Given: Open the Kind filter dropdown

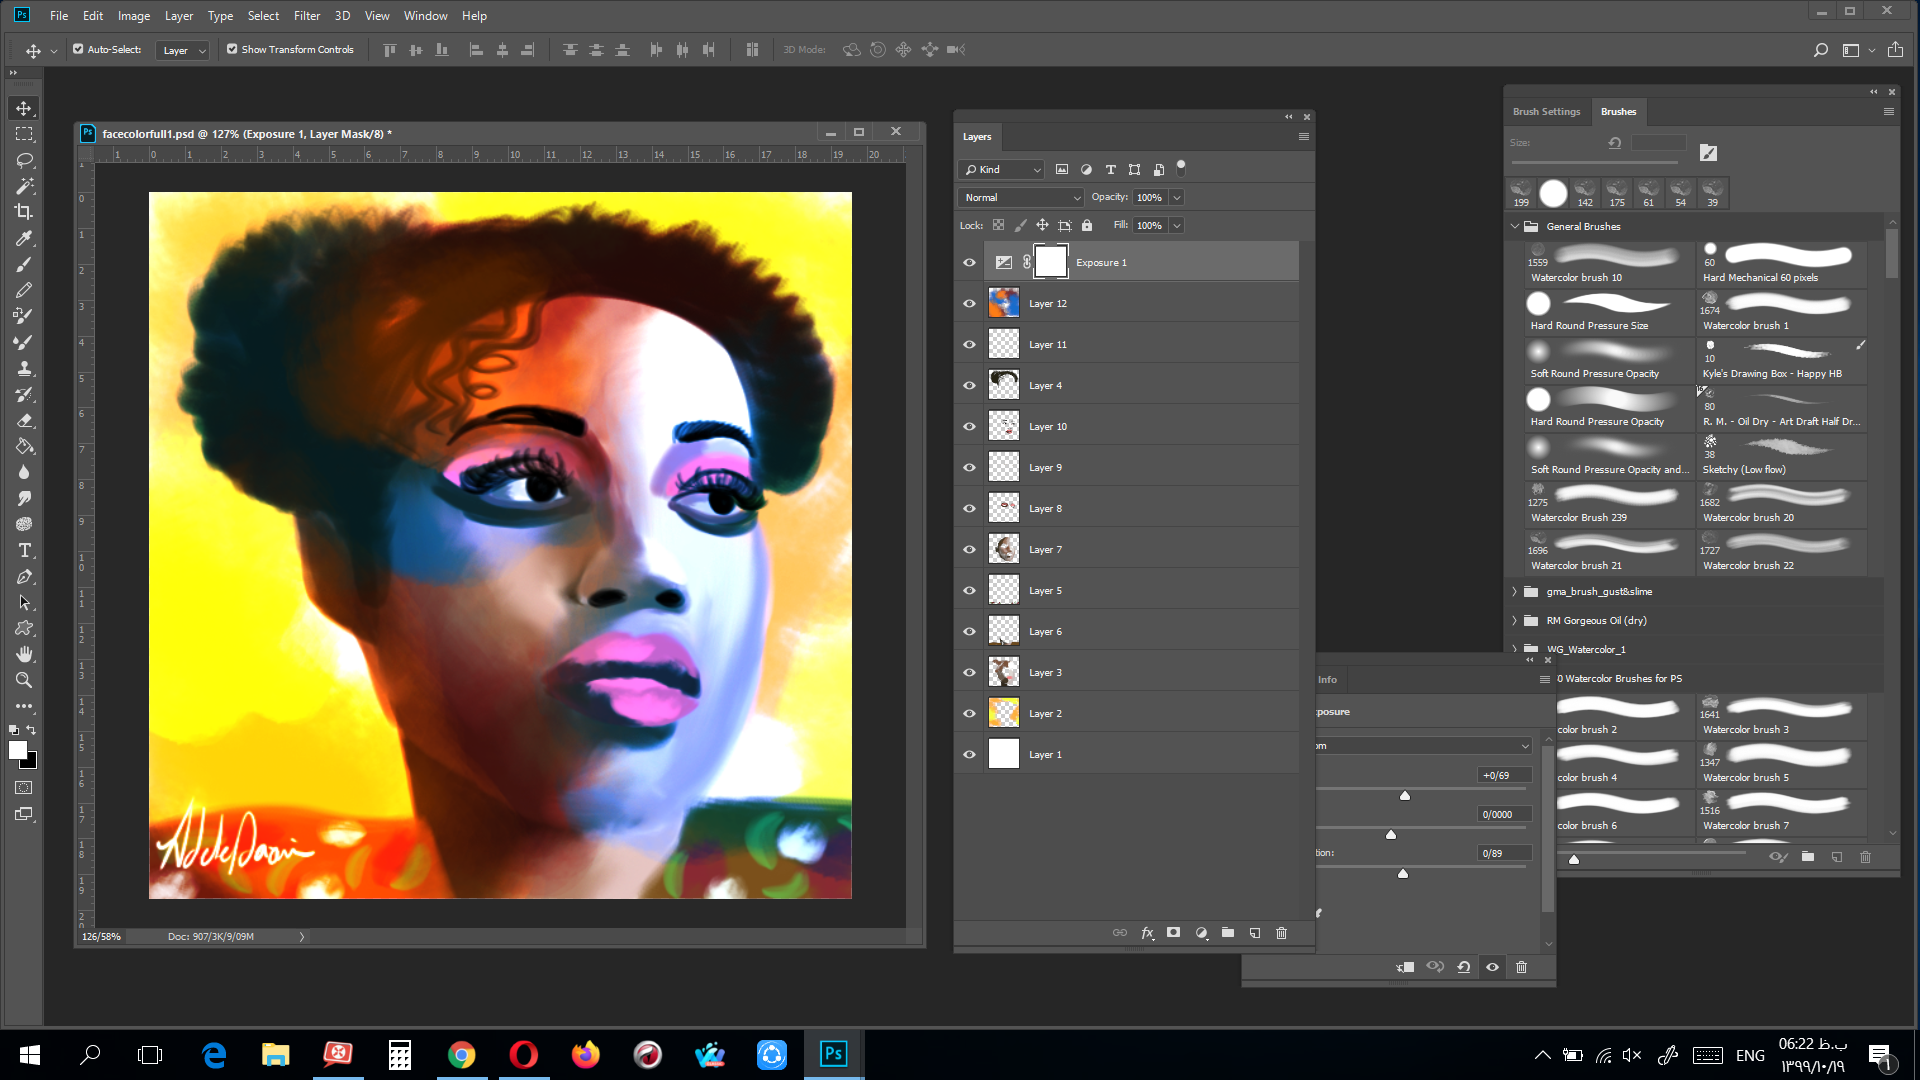Looking at the screenshot, I should 1001,170.
